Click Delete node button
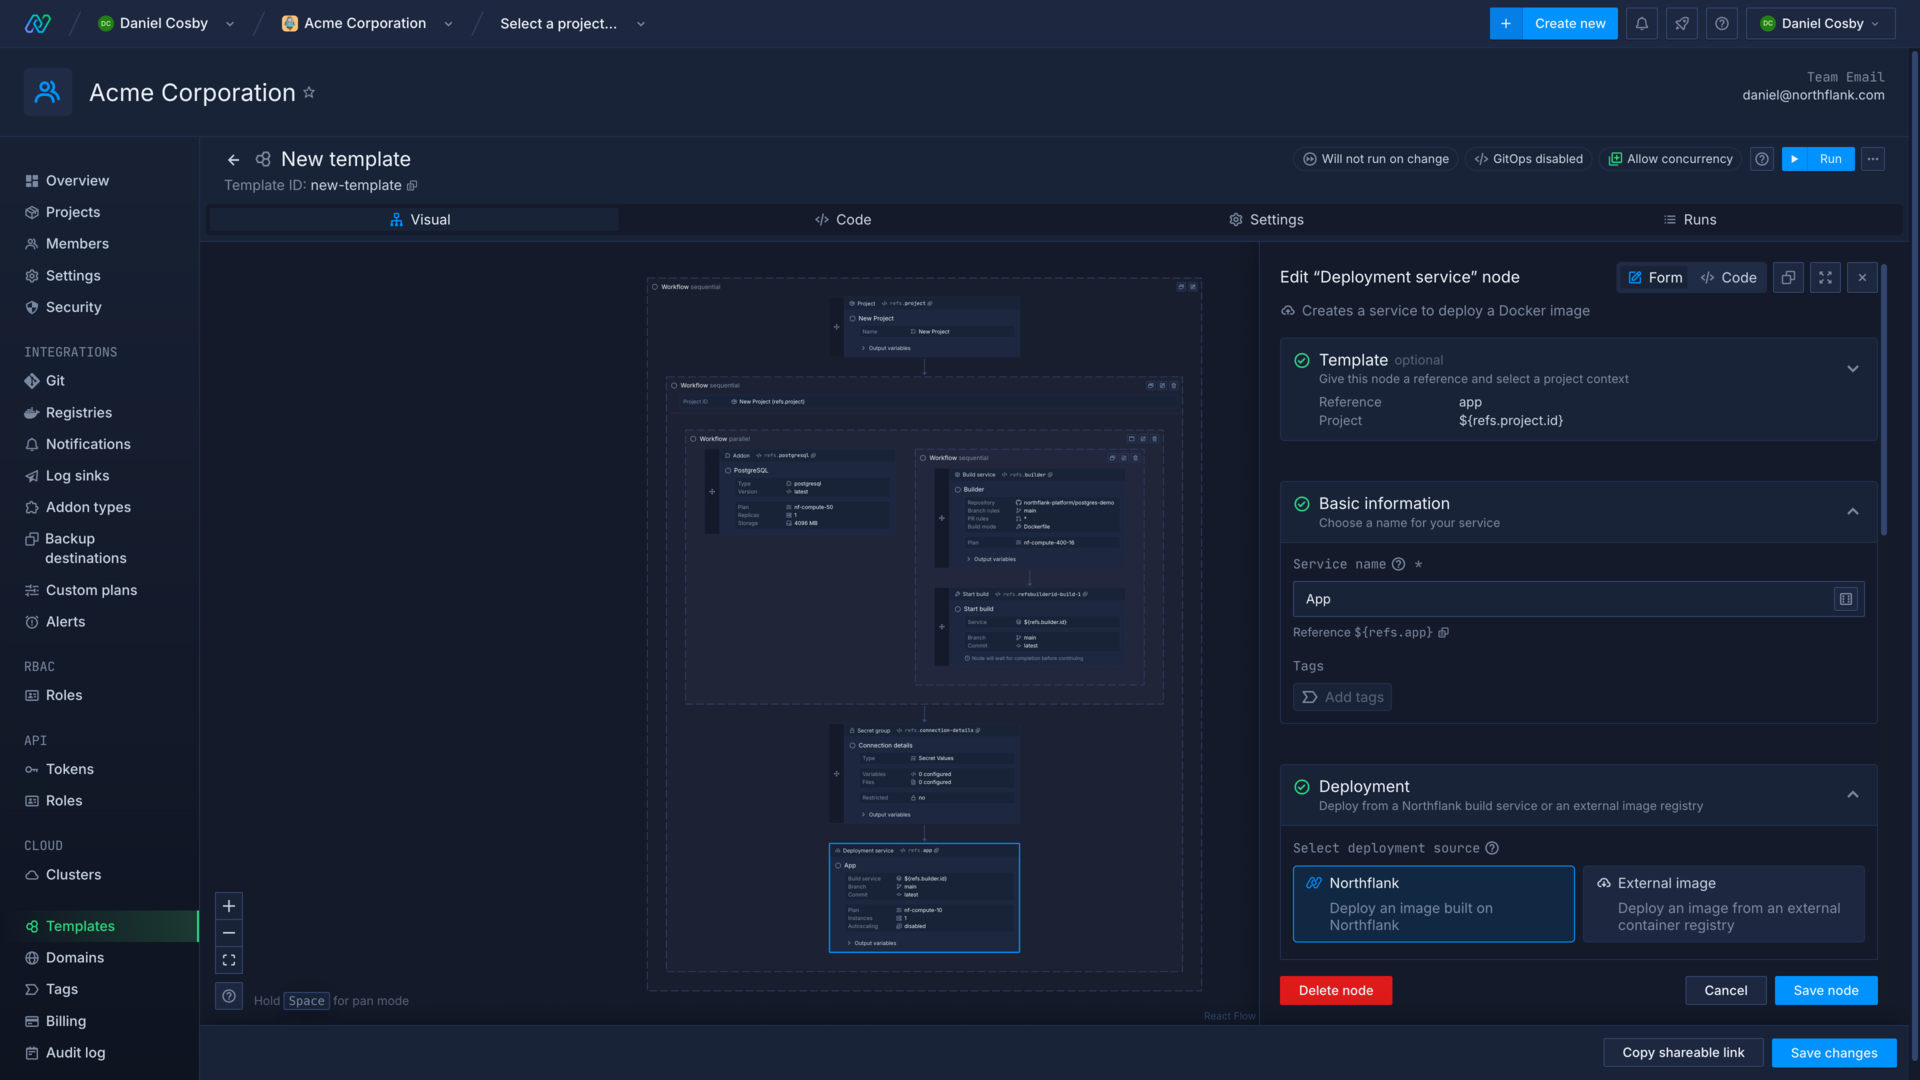This screenshot has width=1920, height=1080. pos(1336,990)
